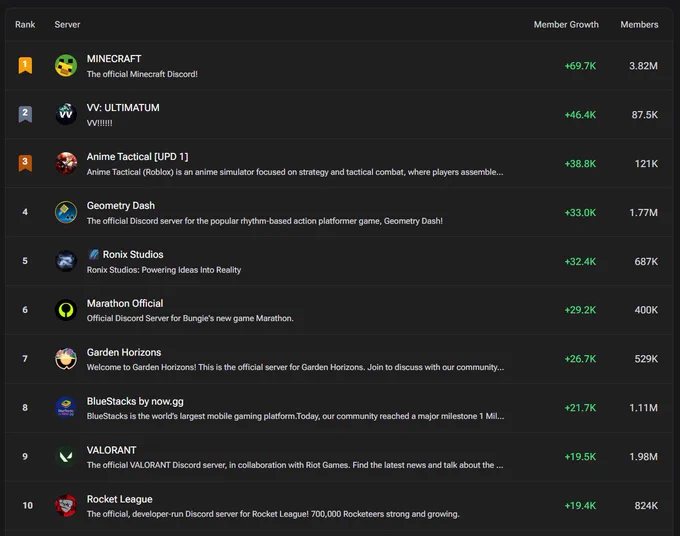
Task: Click the 121K members count
Action: pyautogui.click(x=646, y=164)
